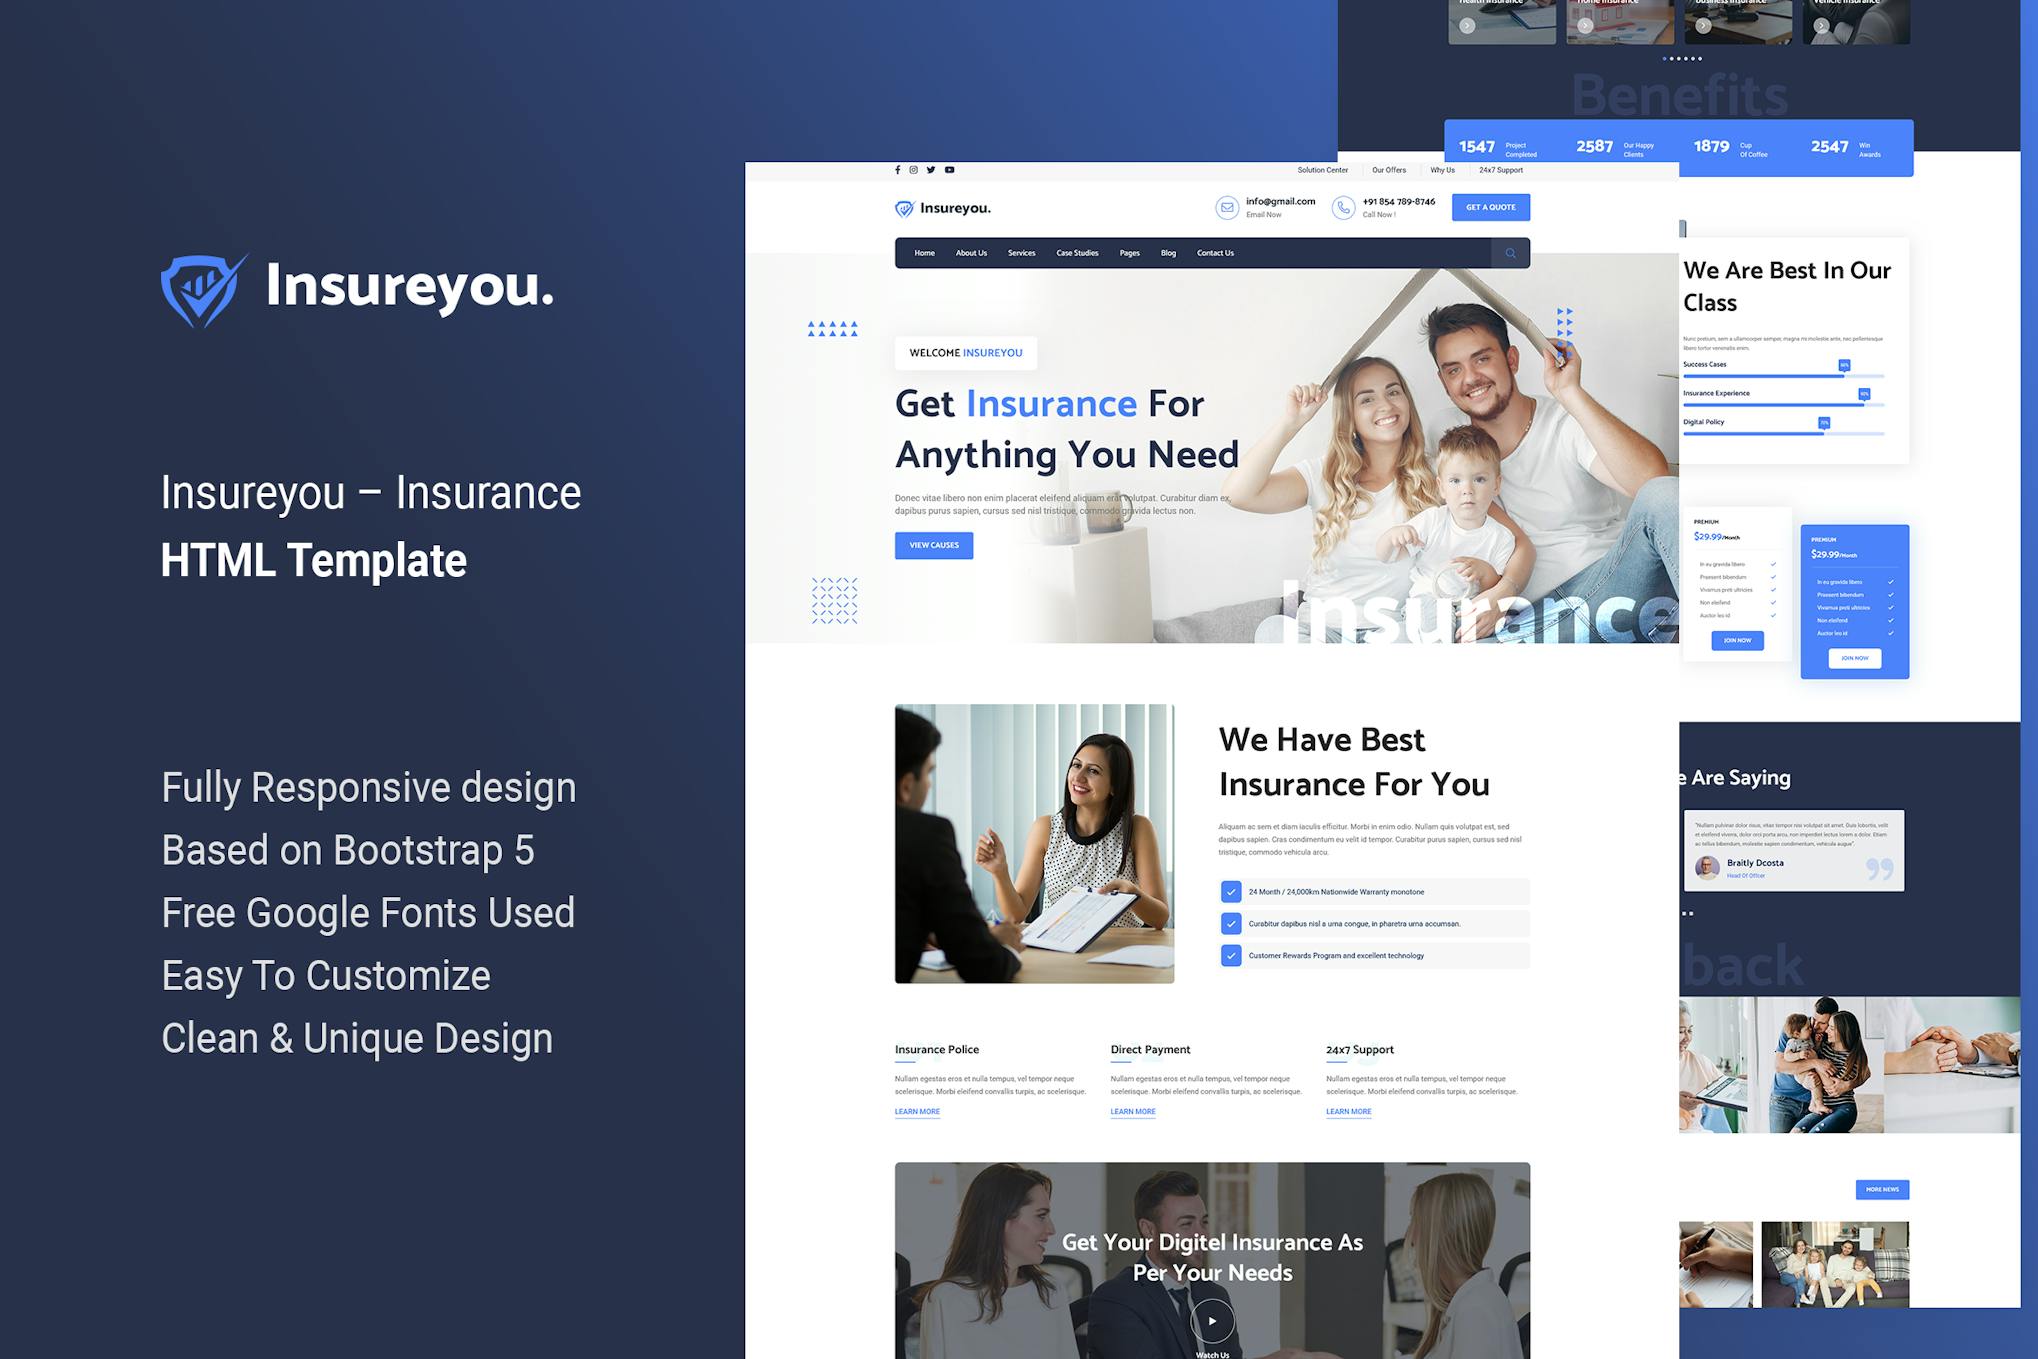Screen dimensions: 2038x1359
Task: Open search with magnifier icon
Action: (1510, 253)
